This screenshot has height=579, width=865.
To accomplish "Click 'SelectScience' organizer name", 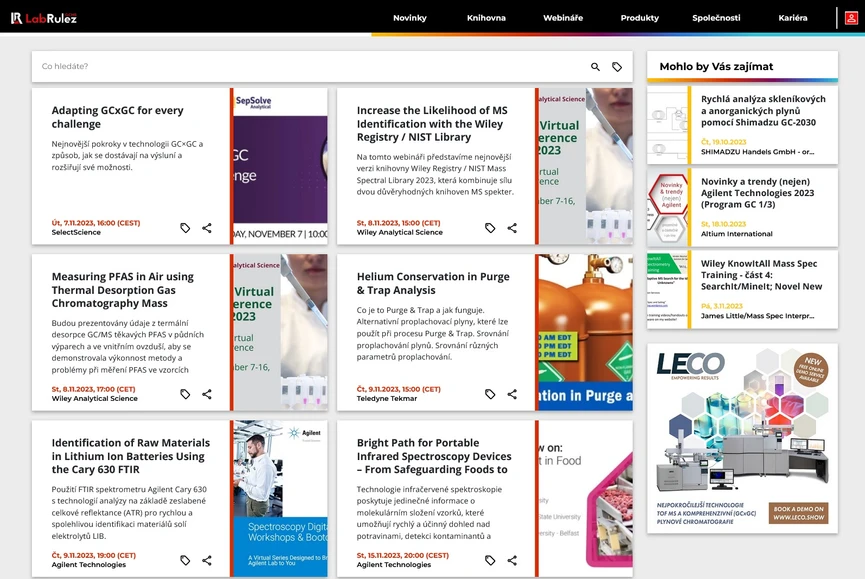I will pyautogui.click(x=76, y=233).
